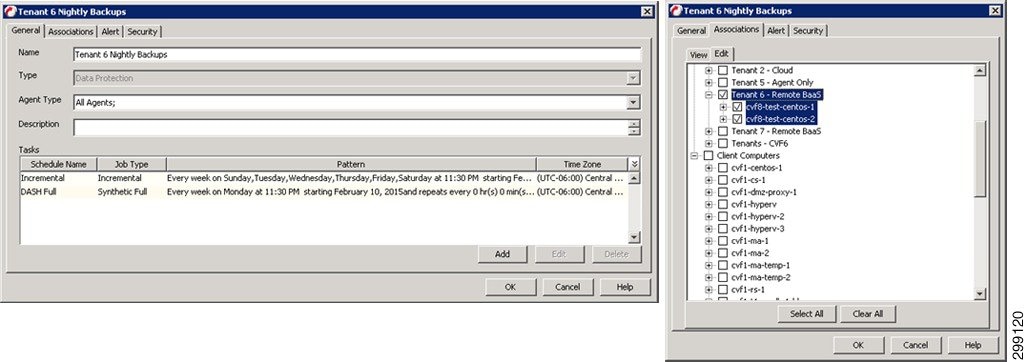
Task: Open the Agent Type dropdown
Action: tap(633, 102)
